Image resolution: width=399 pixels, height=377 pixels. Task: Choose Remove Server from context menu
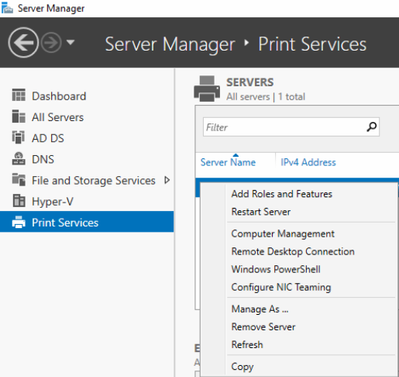click(x=263, y=327)
